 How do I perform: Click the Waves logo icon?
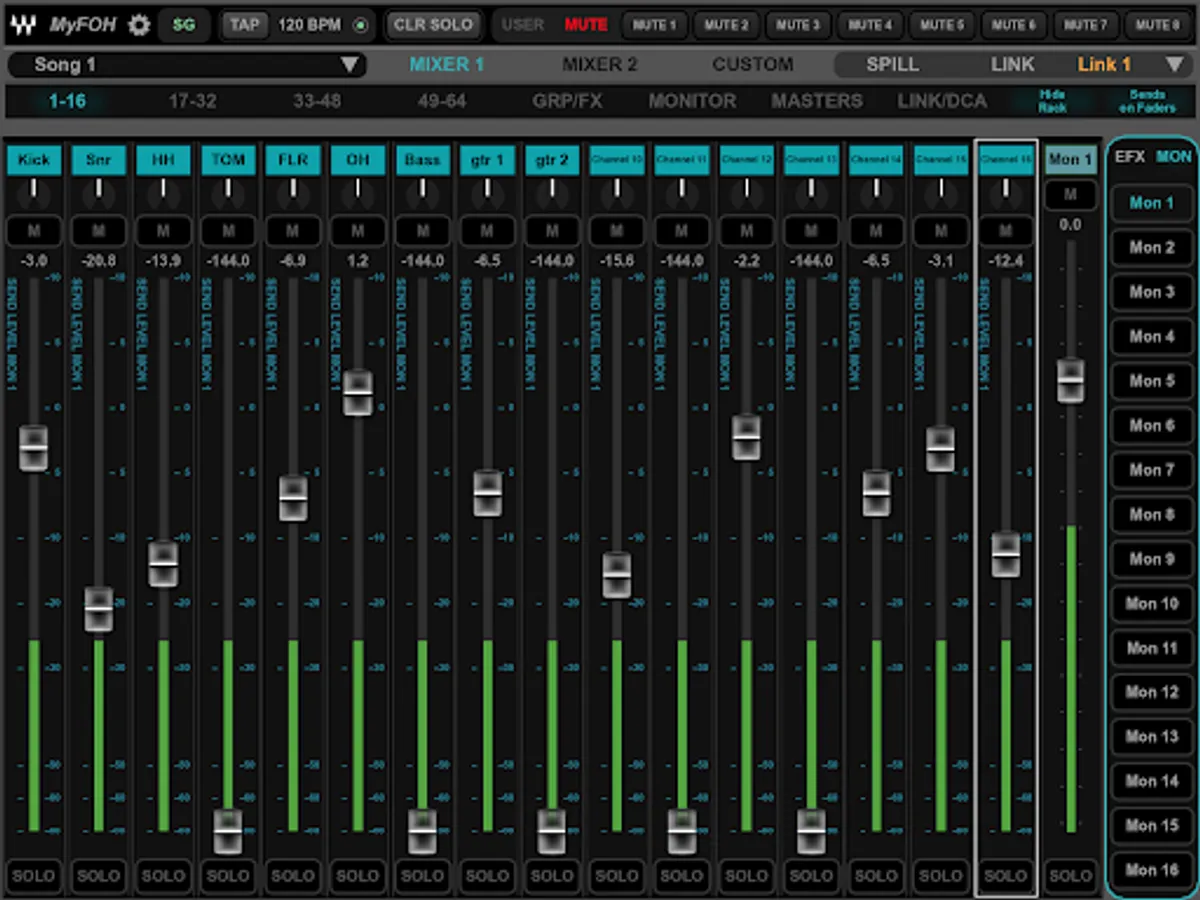pos(23,25)
